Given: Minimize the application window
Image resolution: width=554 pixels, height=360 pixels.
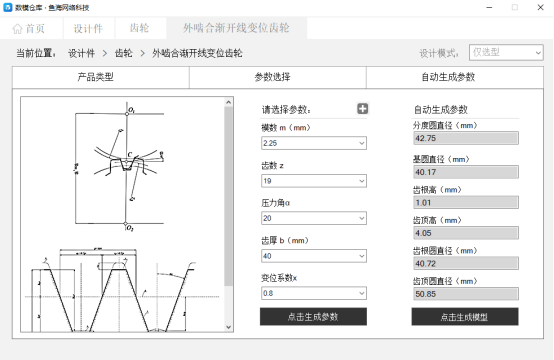Looking at the screenshot, I should (x=489, y=7).
